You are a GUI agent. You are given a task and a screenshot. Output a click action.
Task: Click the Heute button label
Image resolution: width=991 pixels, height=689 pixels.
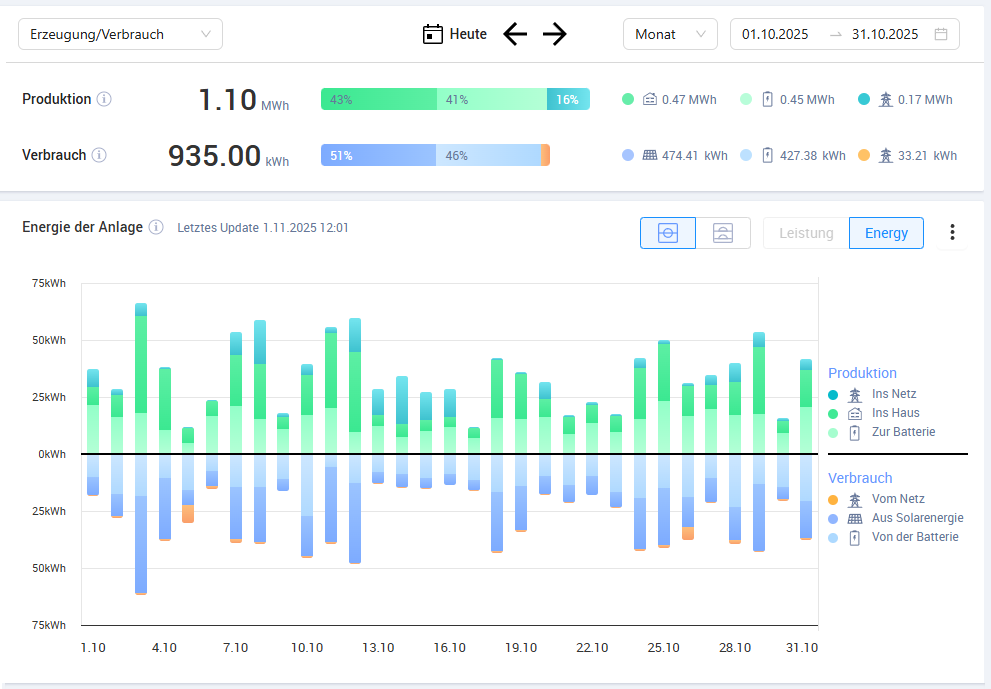tap(468, 34)
